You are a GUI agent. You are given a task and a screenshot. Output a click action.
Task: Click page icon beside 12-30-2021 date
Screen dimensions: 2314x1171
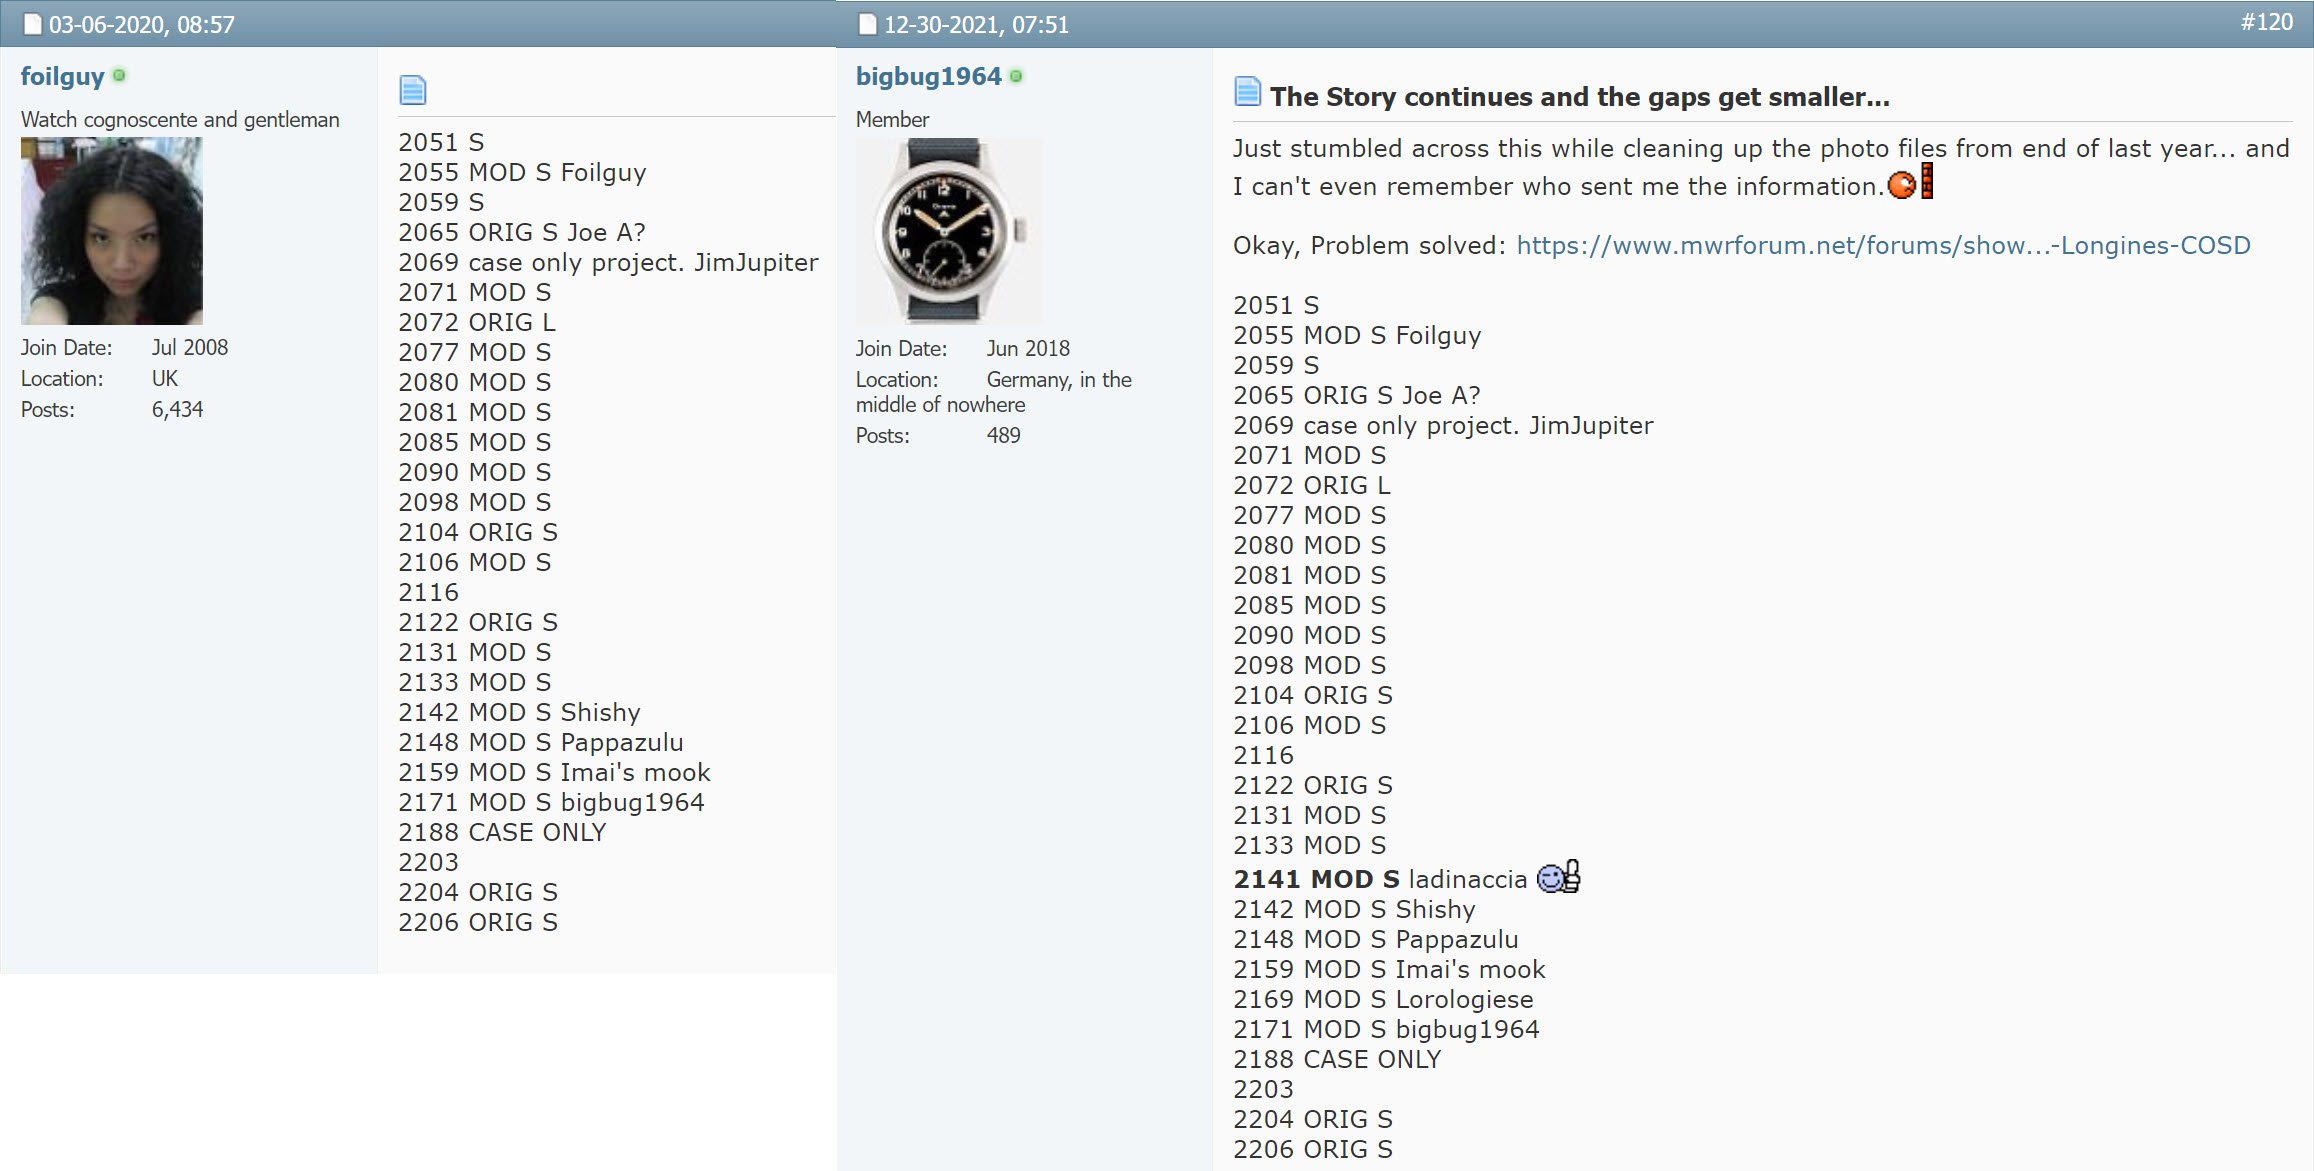867,24
